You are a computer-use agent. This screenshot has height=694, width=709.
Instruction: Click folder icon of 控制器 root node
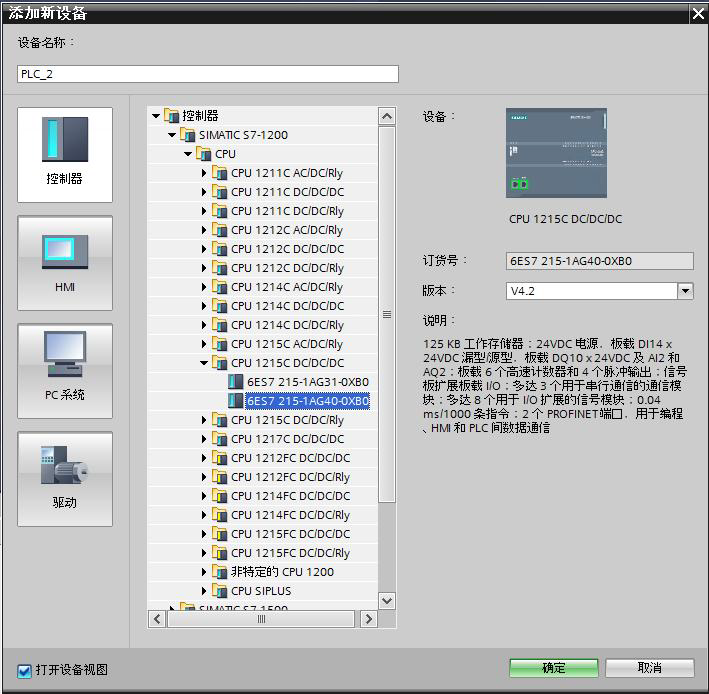171,116
